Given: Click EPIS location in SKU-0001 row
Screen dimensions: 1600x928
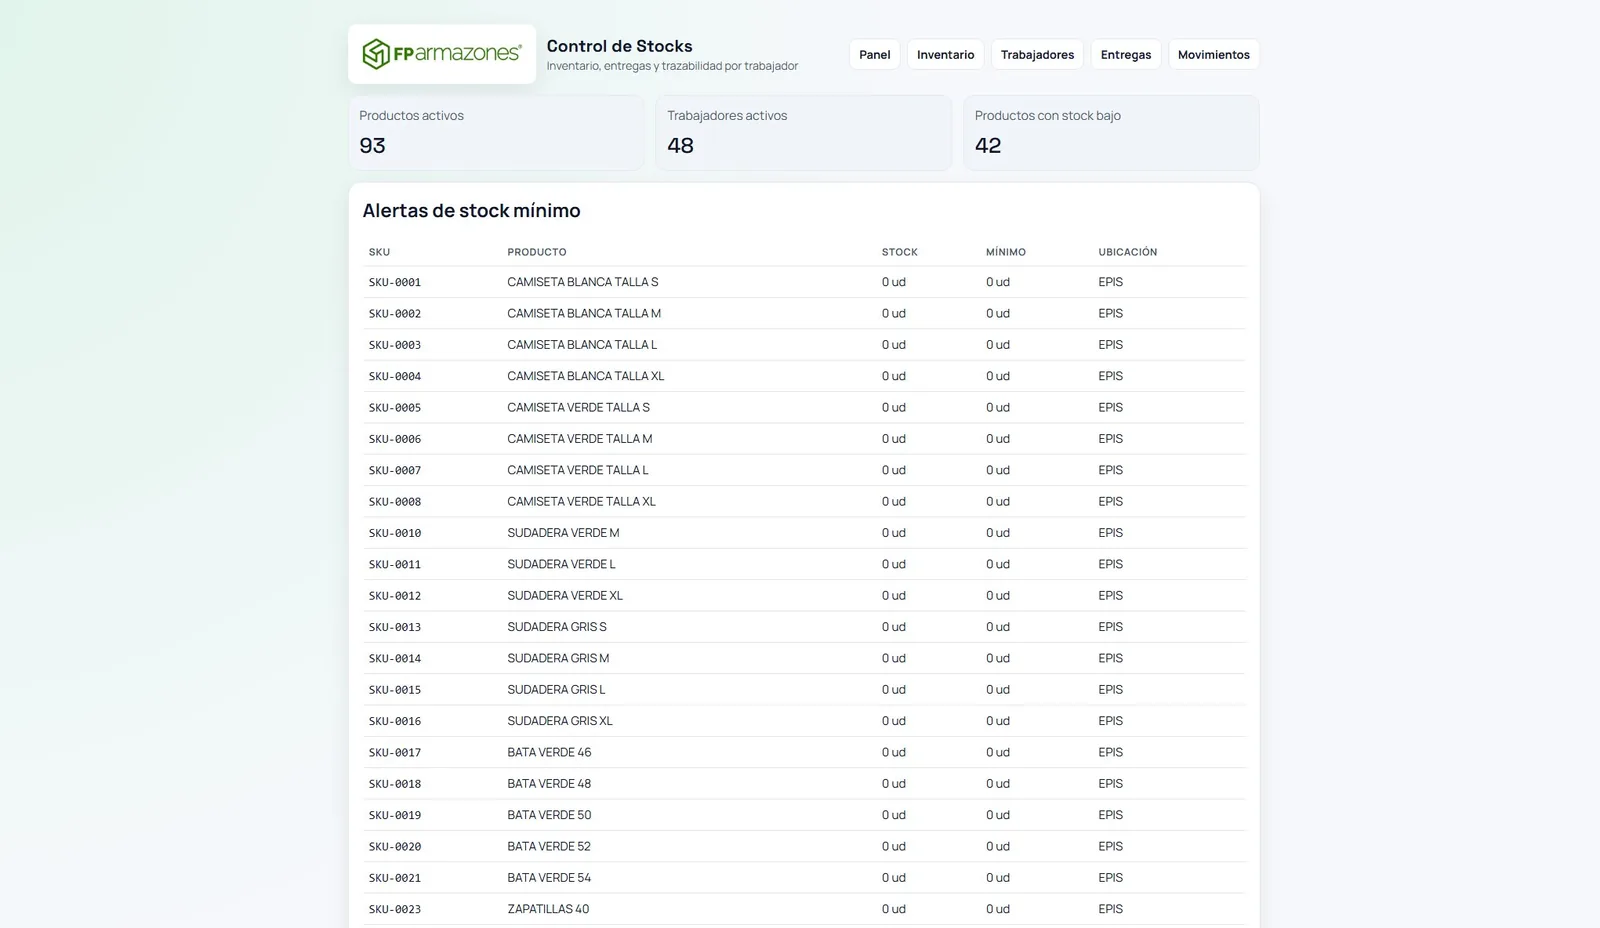Looking at the screenshot, I should tap(1110, 282).
